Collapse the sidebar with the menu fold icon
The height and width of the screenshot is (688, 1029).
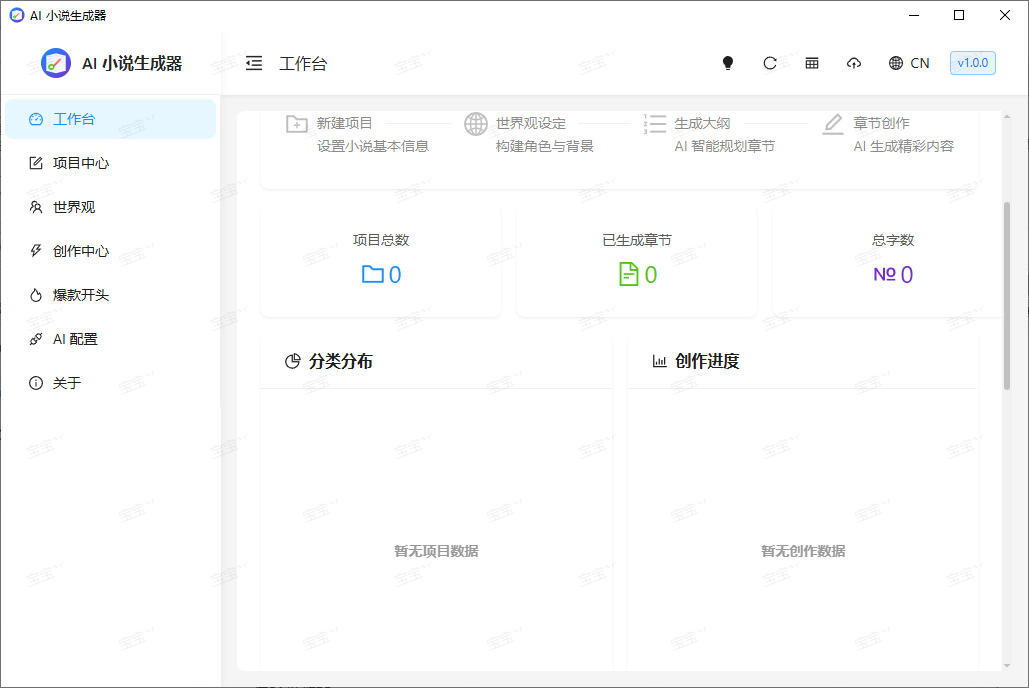(x=254, y=63)
